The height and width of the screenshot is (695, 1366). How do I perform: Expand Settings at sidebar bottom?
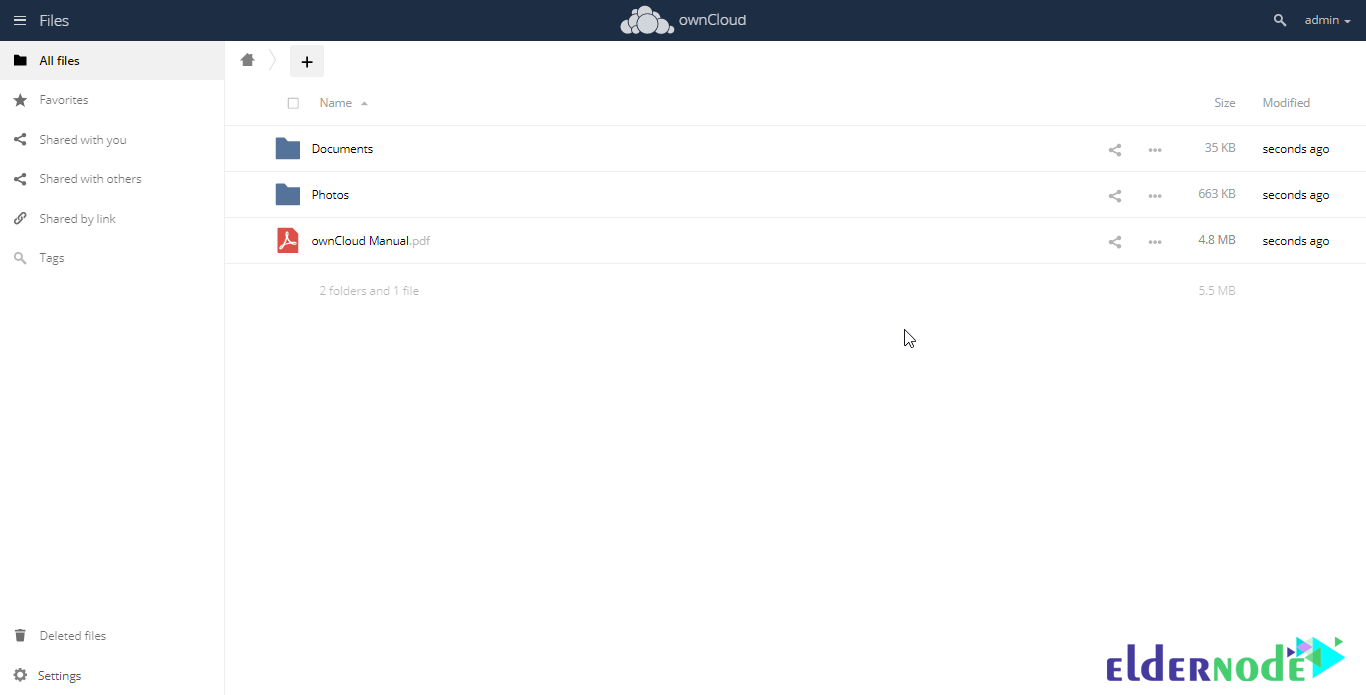(x=112, y=676)
